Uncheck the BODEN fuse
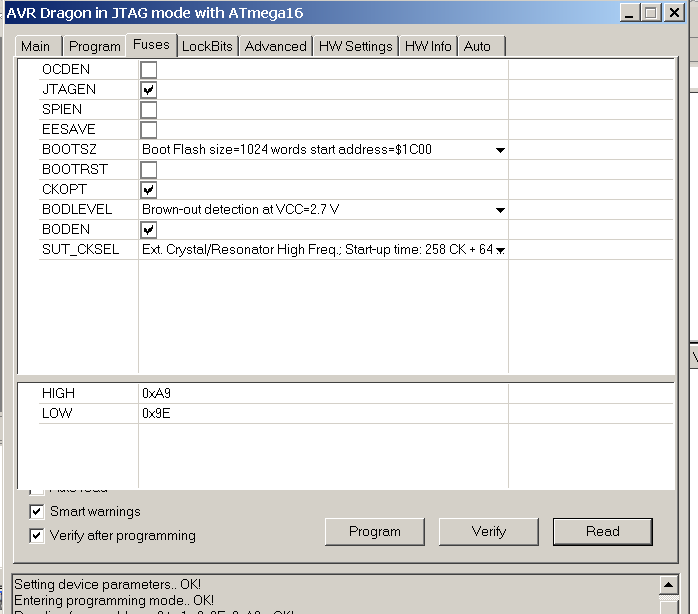 (149, 230)
